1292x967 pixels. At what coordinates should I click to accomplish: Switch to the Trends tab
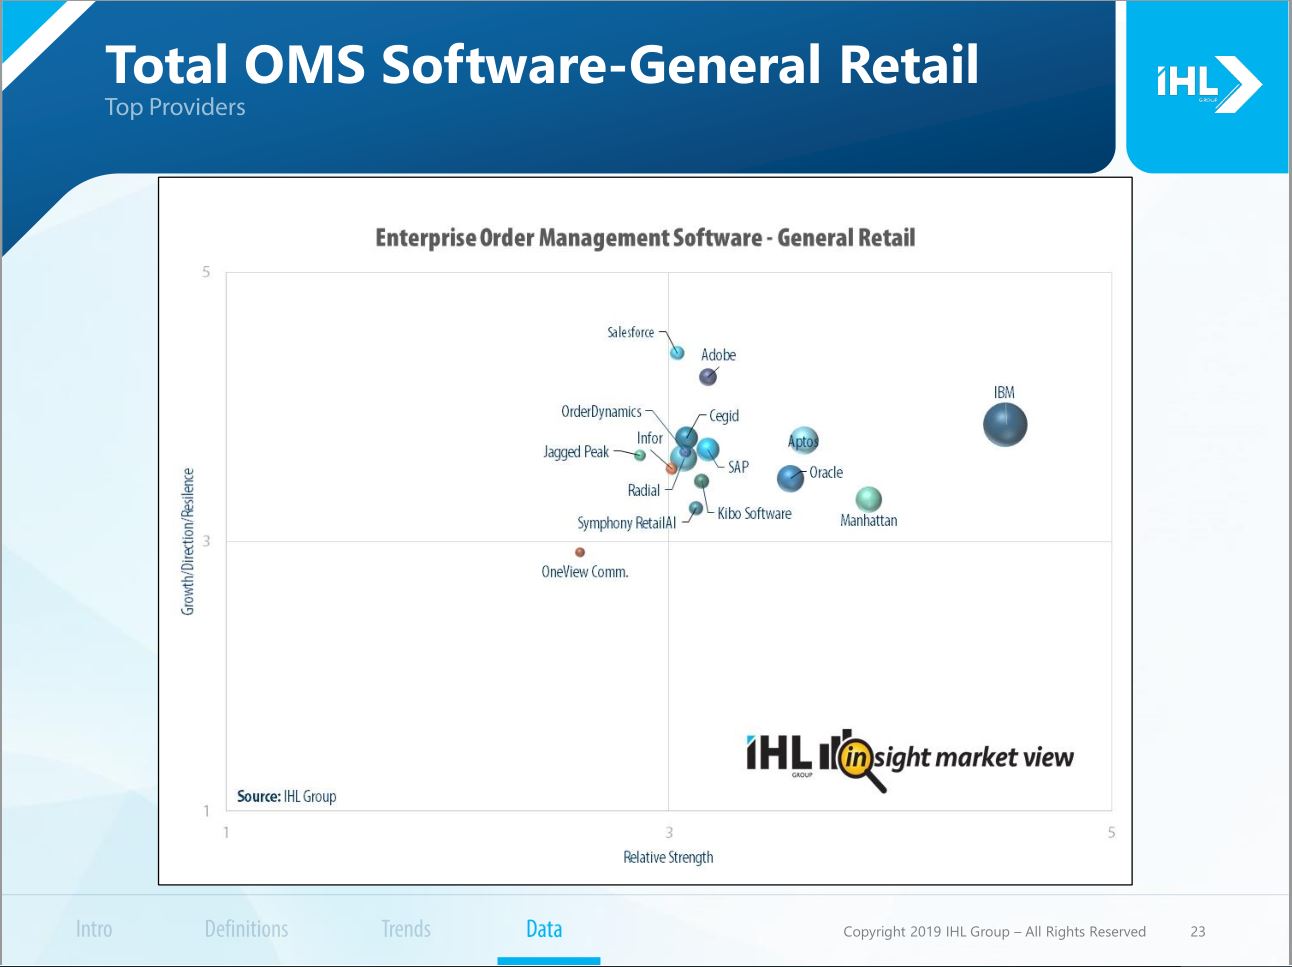pos(406,929)
